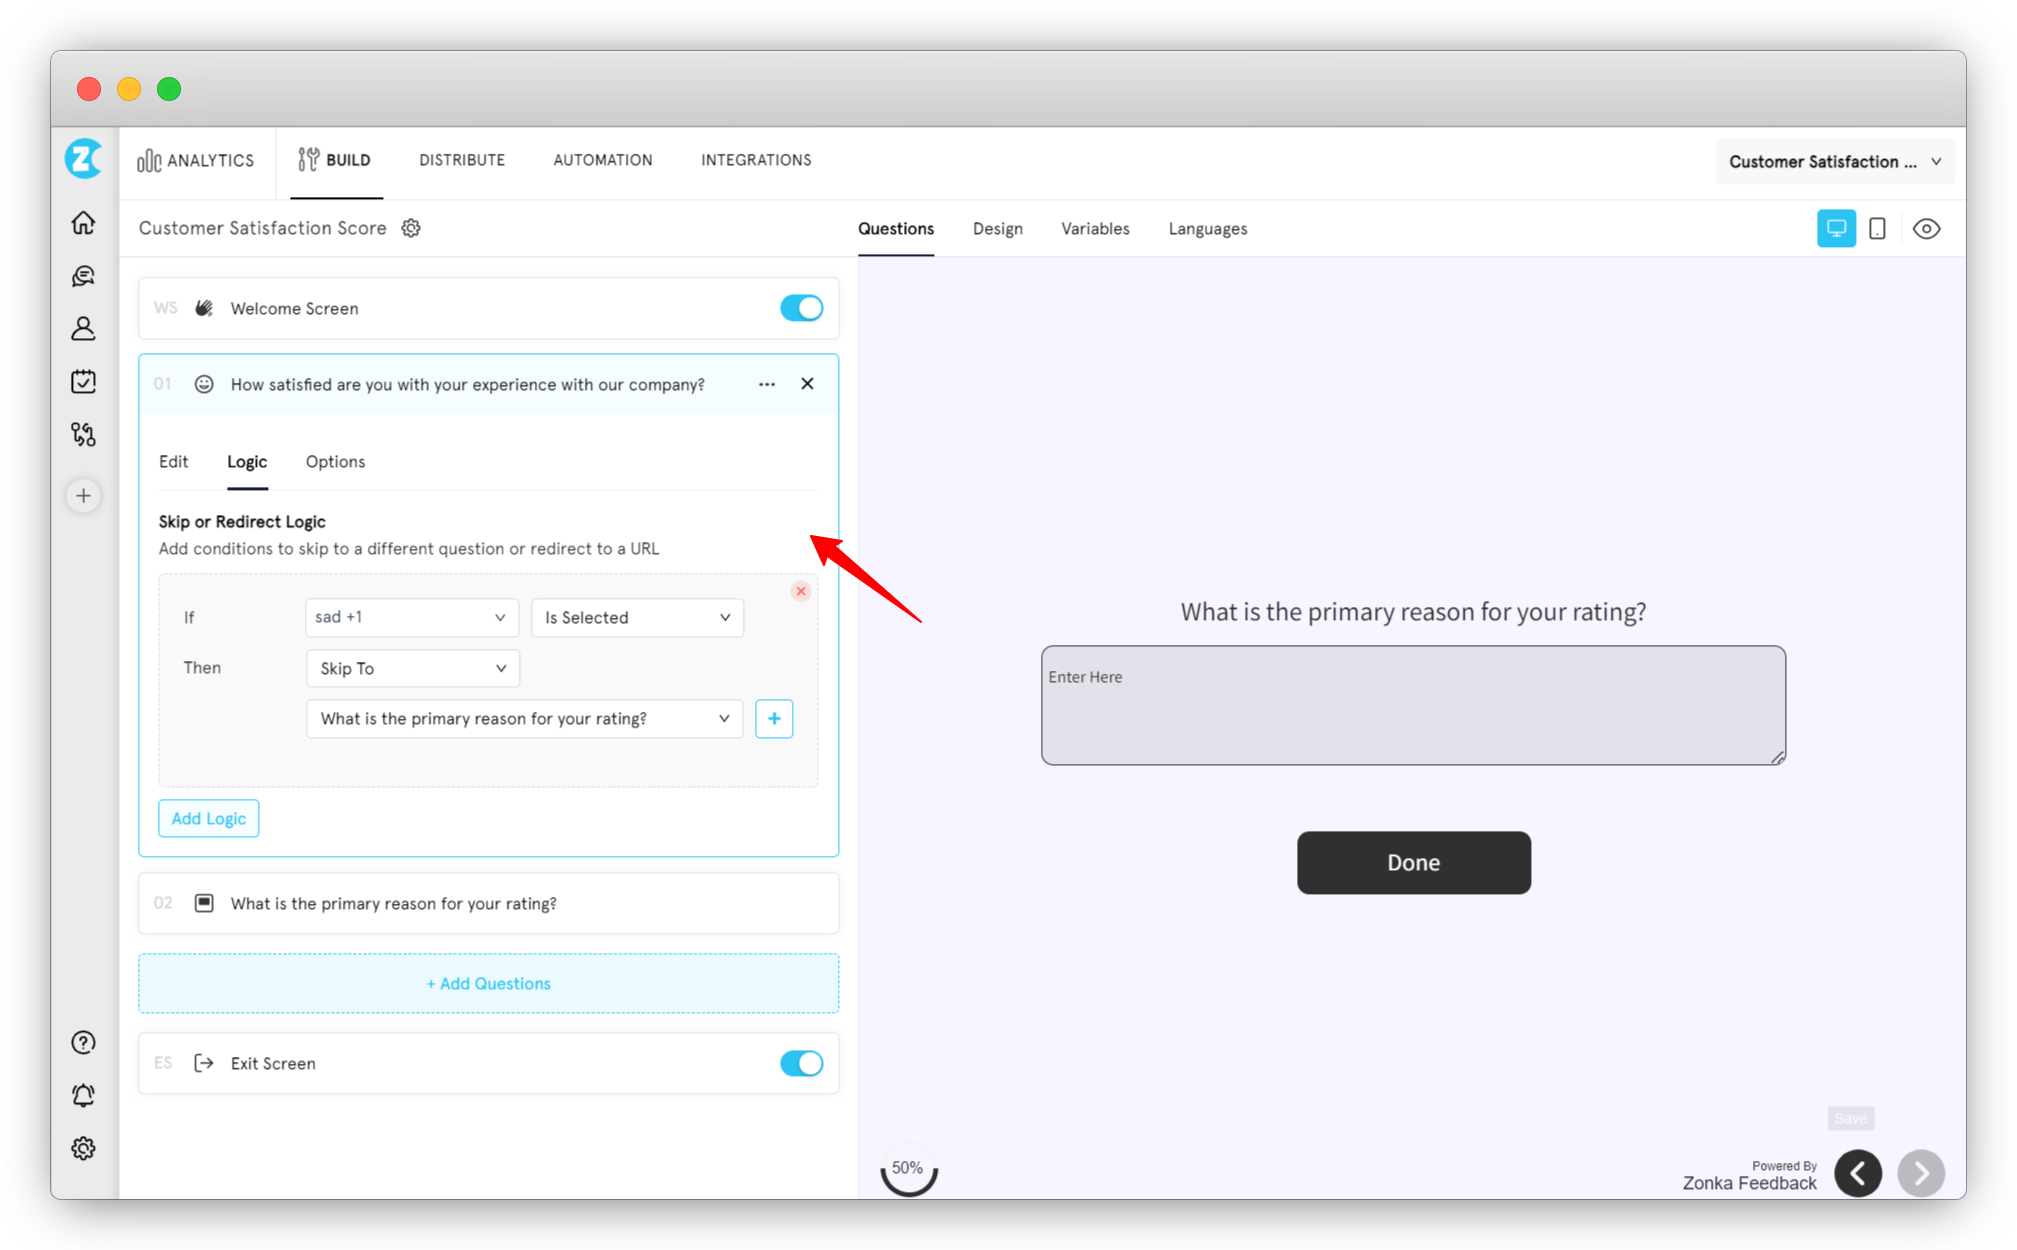Click the 50% progress indicator
The height and width of the screenshot is (1250, 2017).
point(908,1167)
